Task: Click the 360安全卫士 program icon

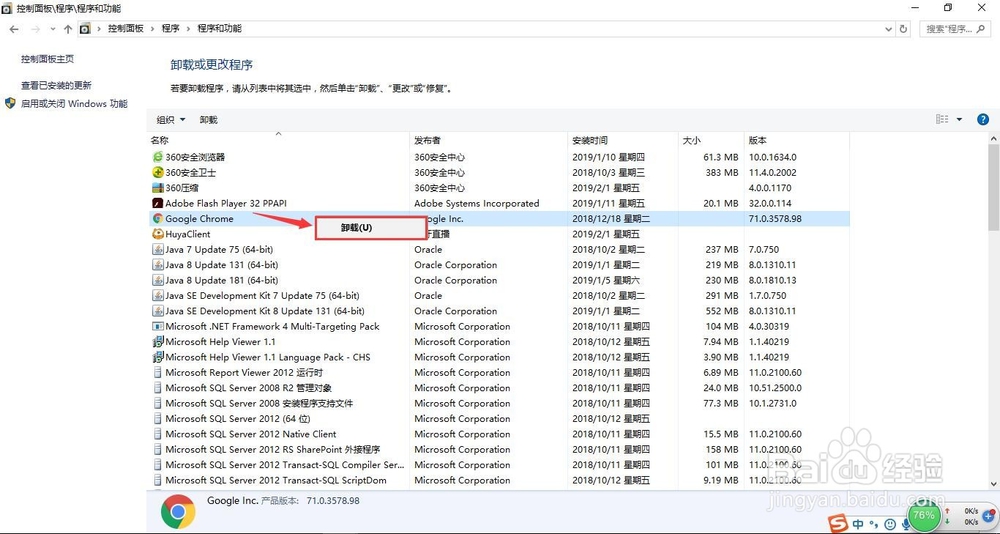Action: point(158,172)
